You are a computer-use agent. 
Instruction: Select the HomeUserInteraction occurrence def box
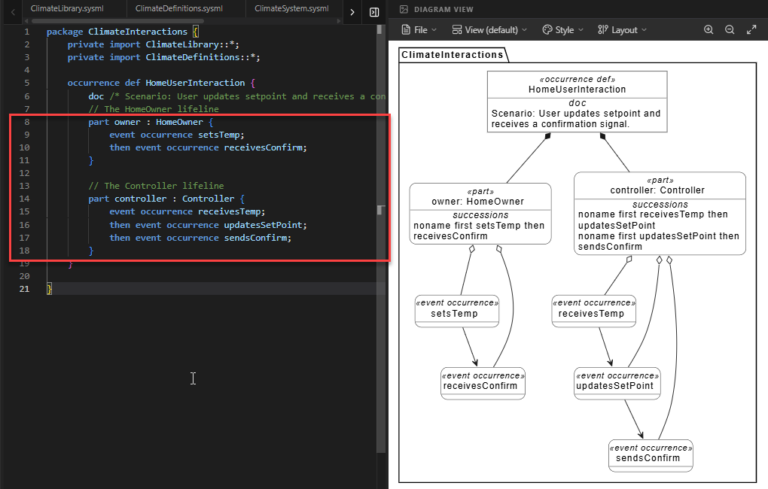pos(577,101)
